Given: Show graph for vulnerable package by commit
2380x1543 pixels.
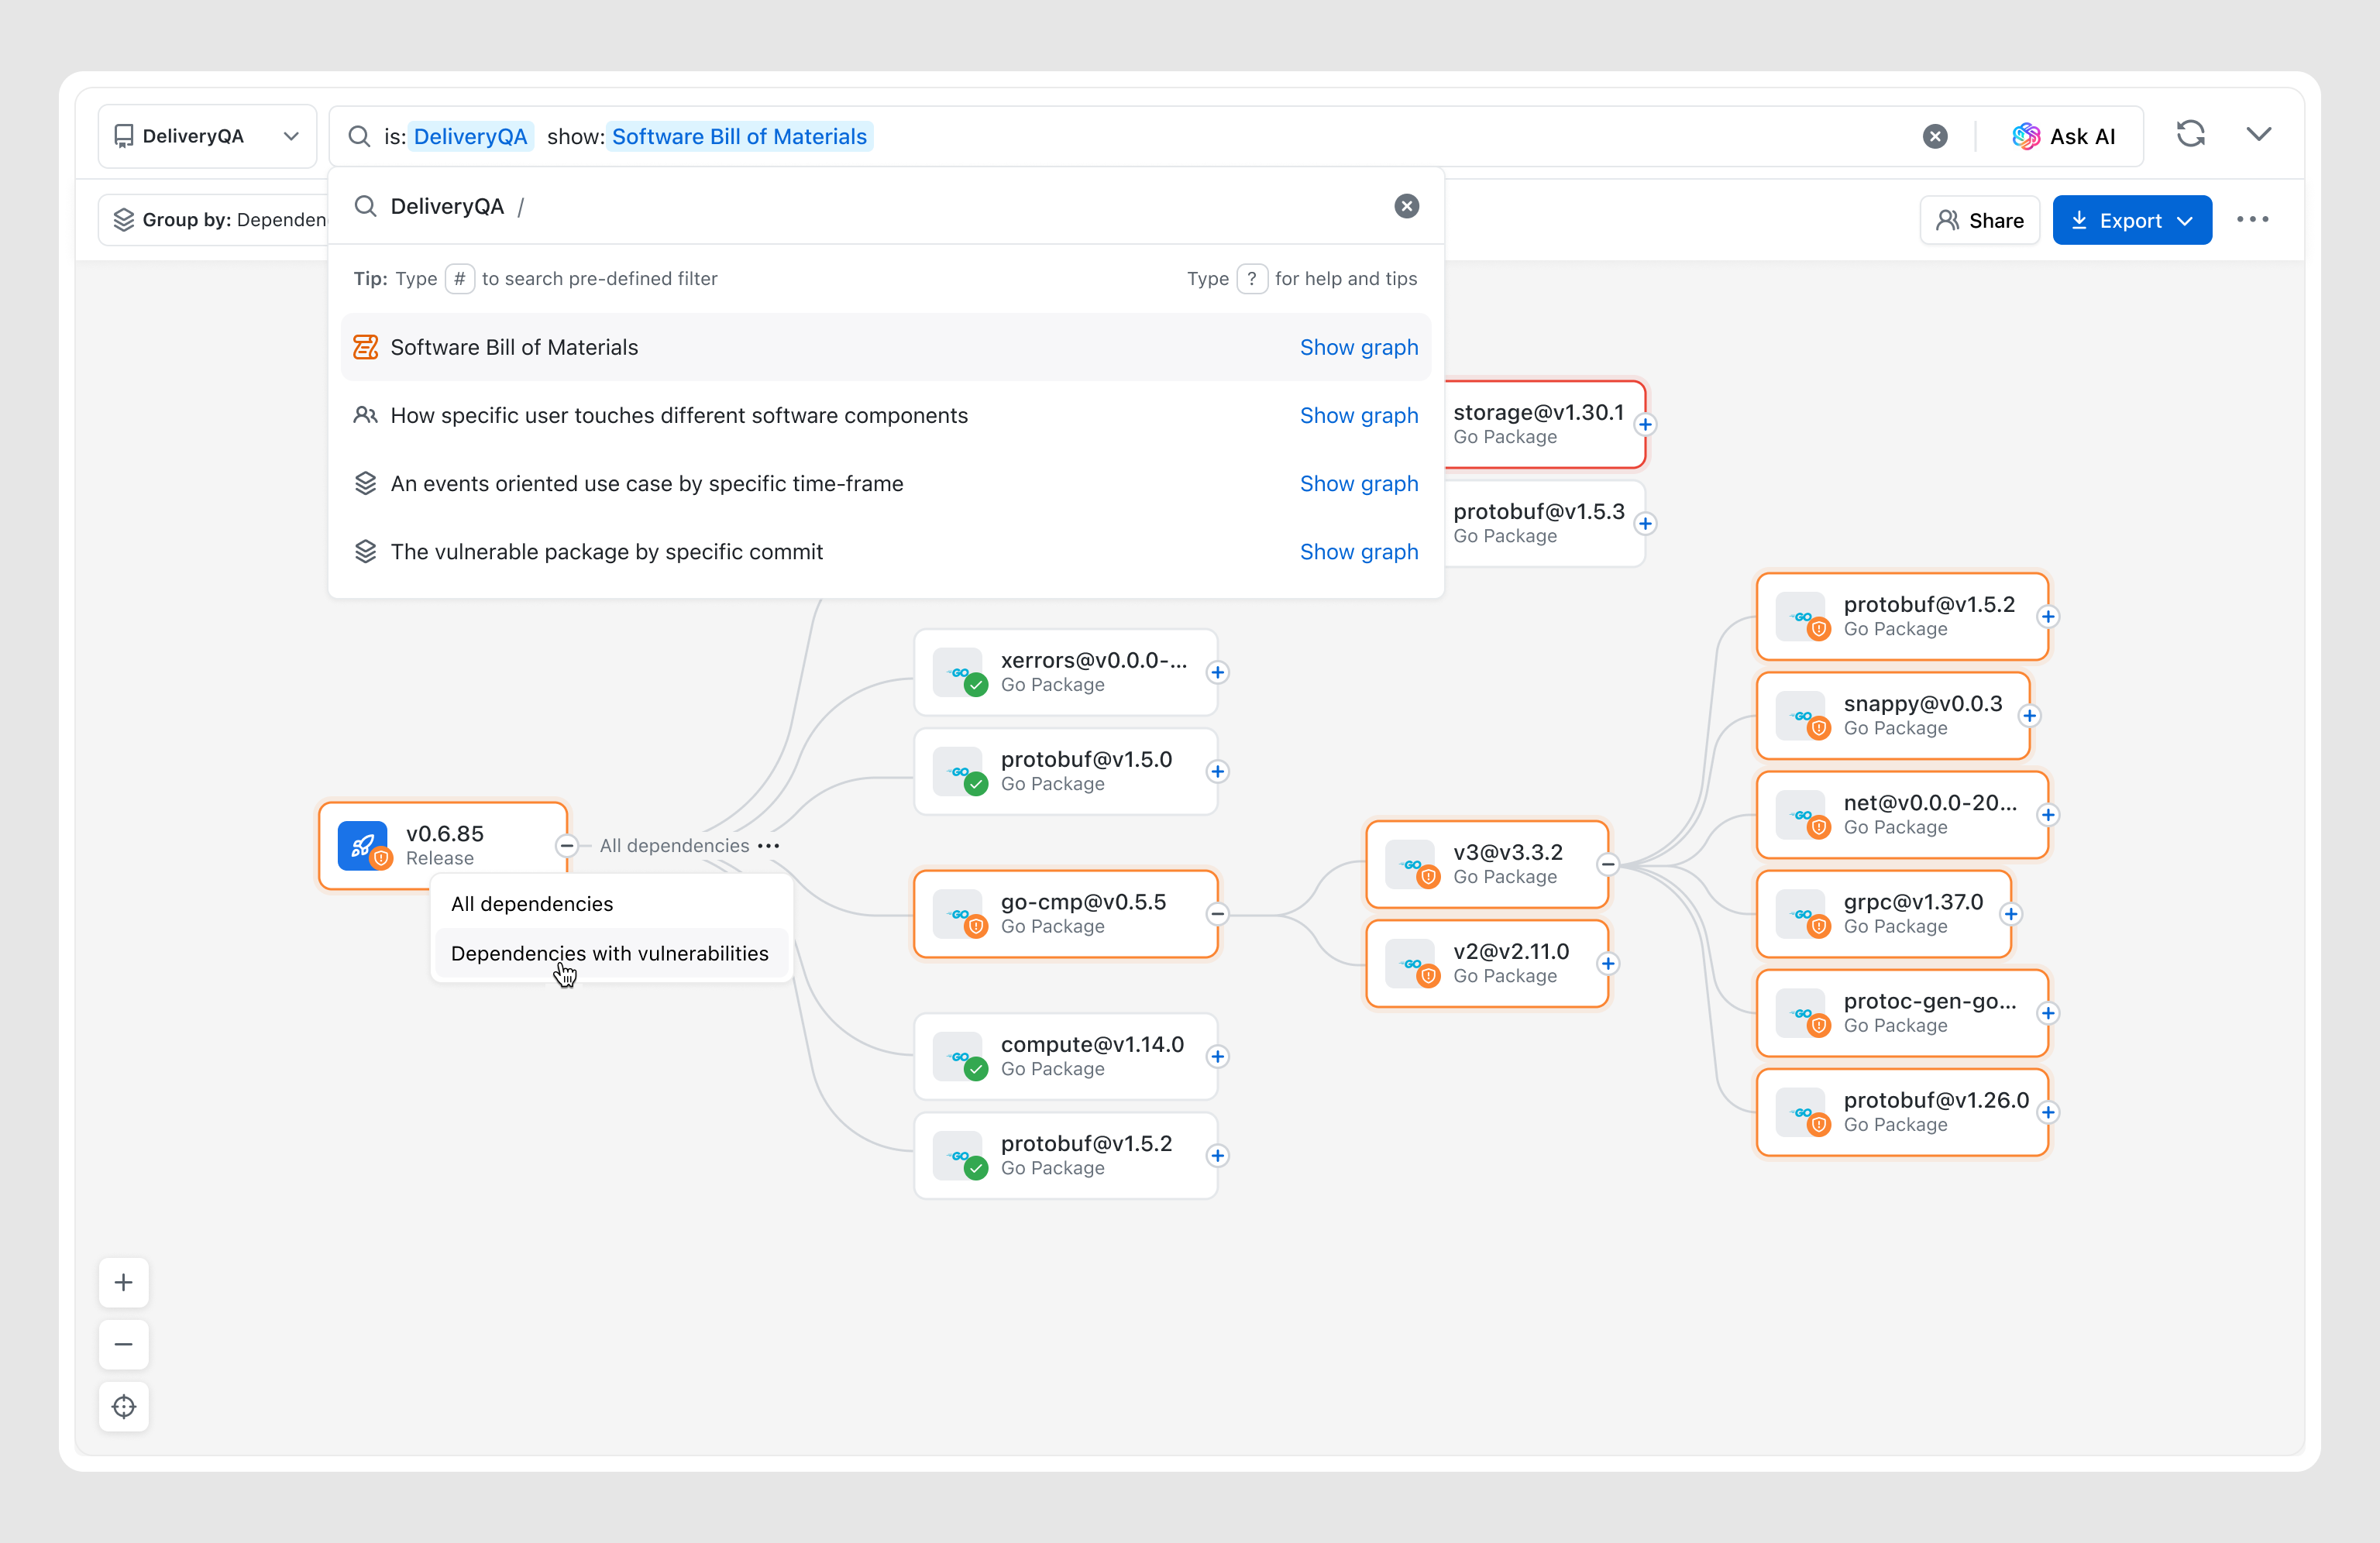Looking at the screenshot, I should [x=1358, y=552].
